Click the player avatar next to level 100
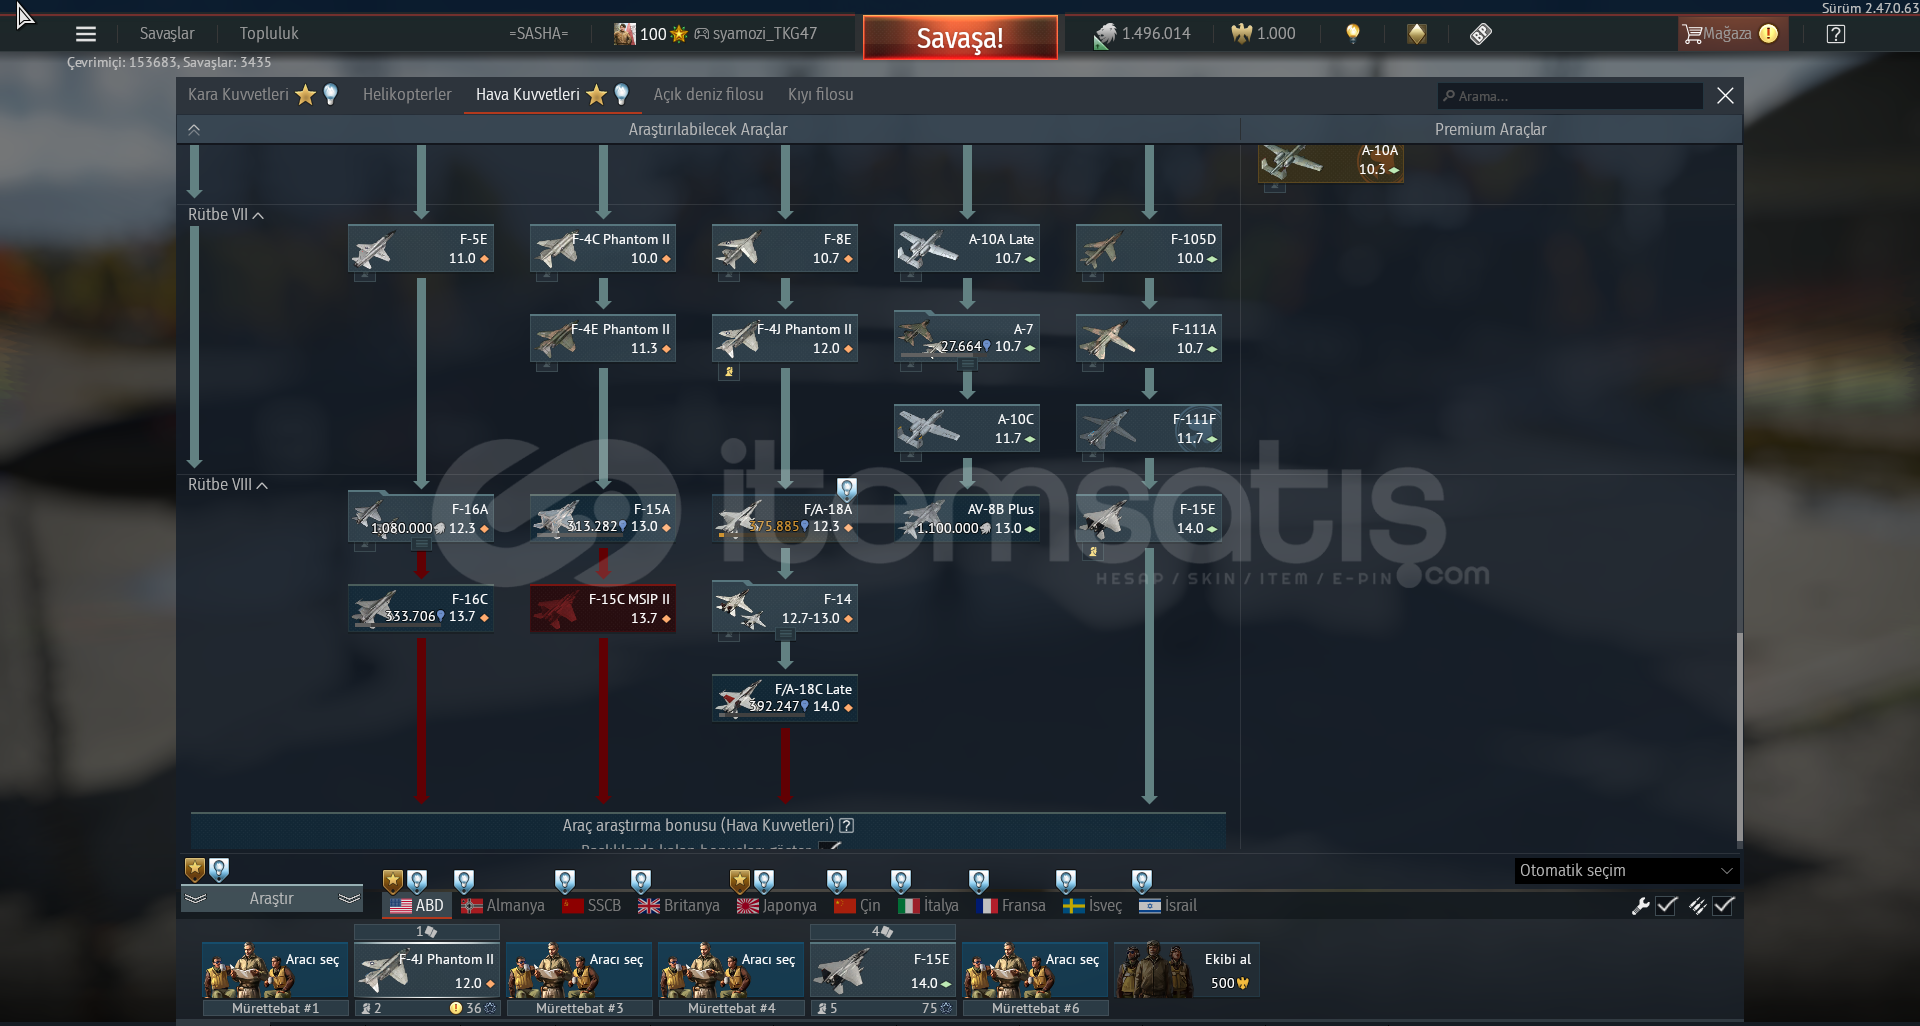 pos(625,34)
